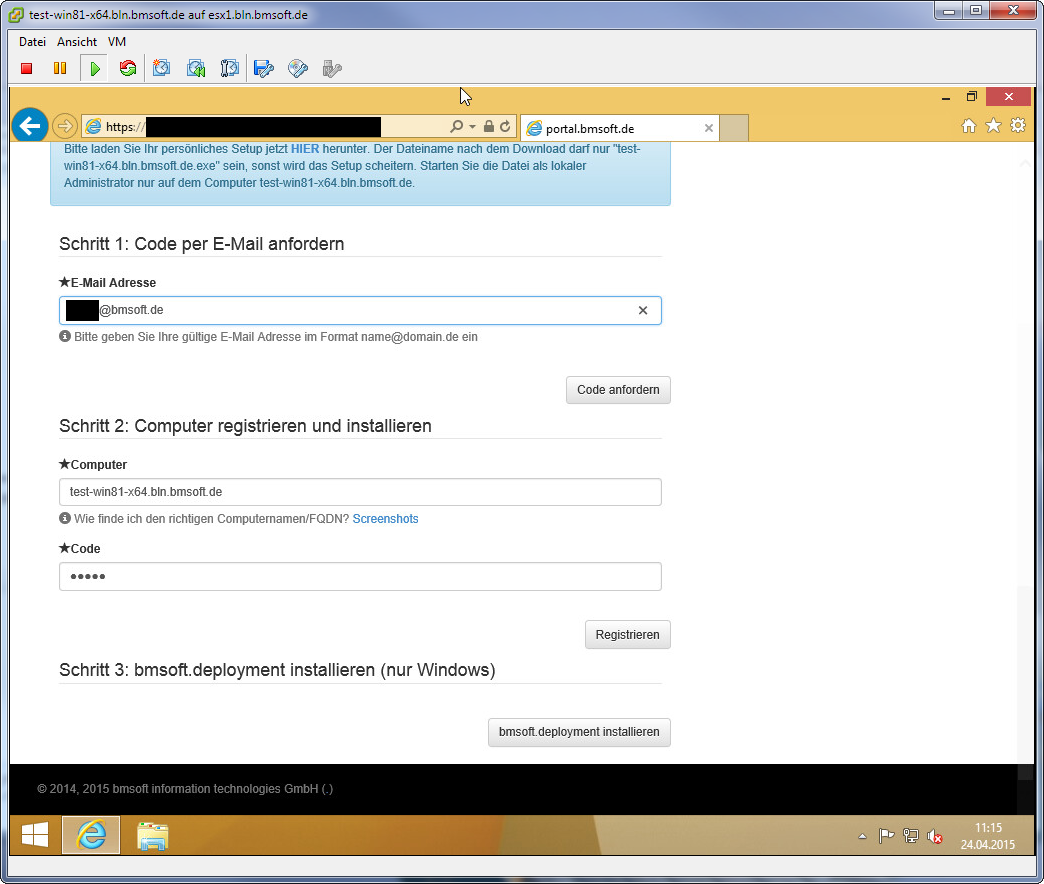Go forward in Internet Explorer

click(x=65, y=126)
